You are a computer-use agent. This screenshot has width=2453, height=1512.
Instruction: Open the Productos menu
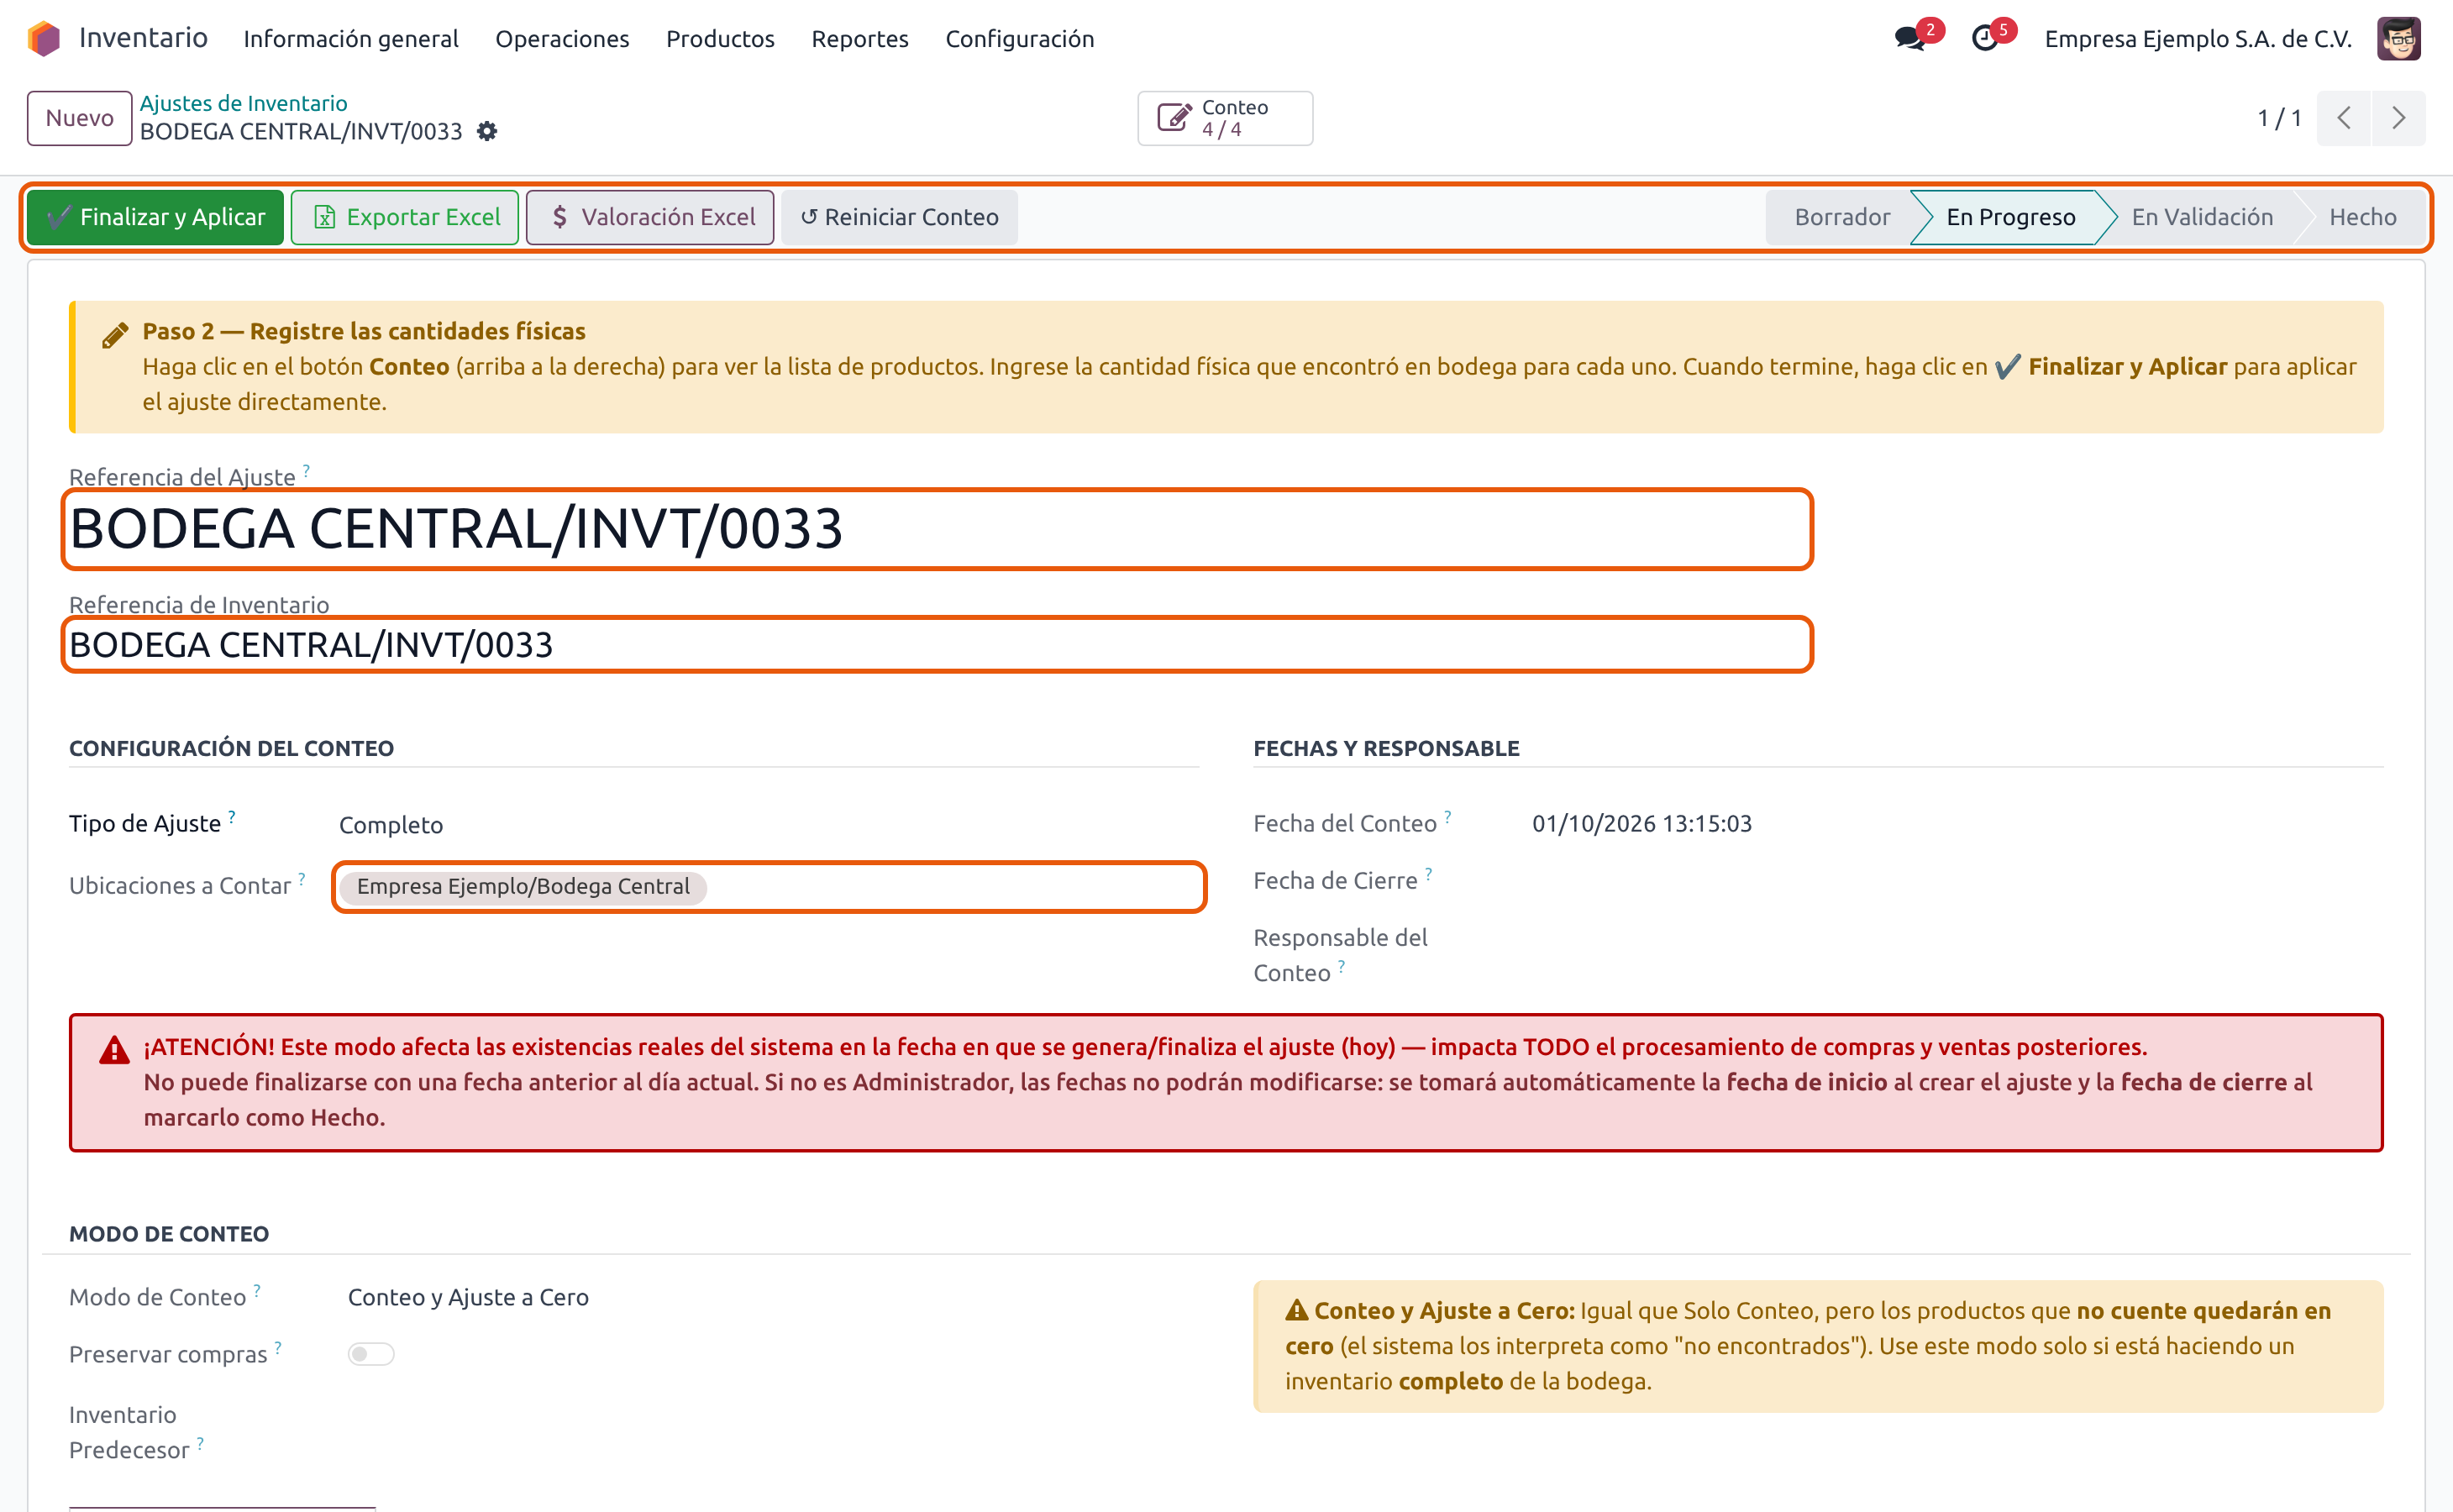click(x=720, y=39)
